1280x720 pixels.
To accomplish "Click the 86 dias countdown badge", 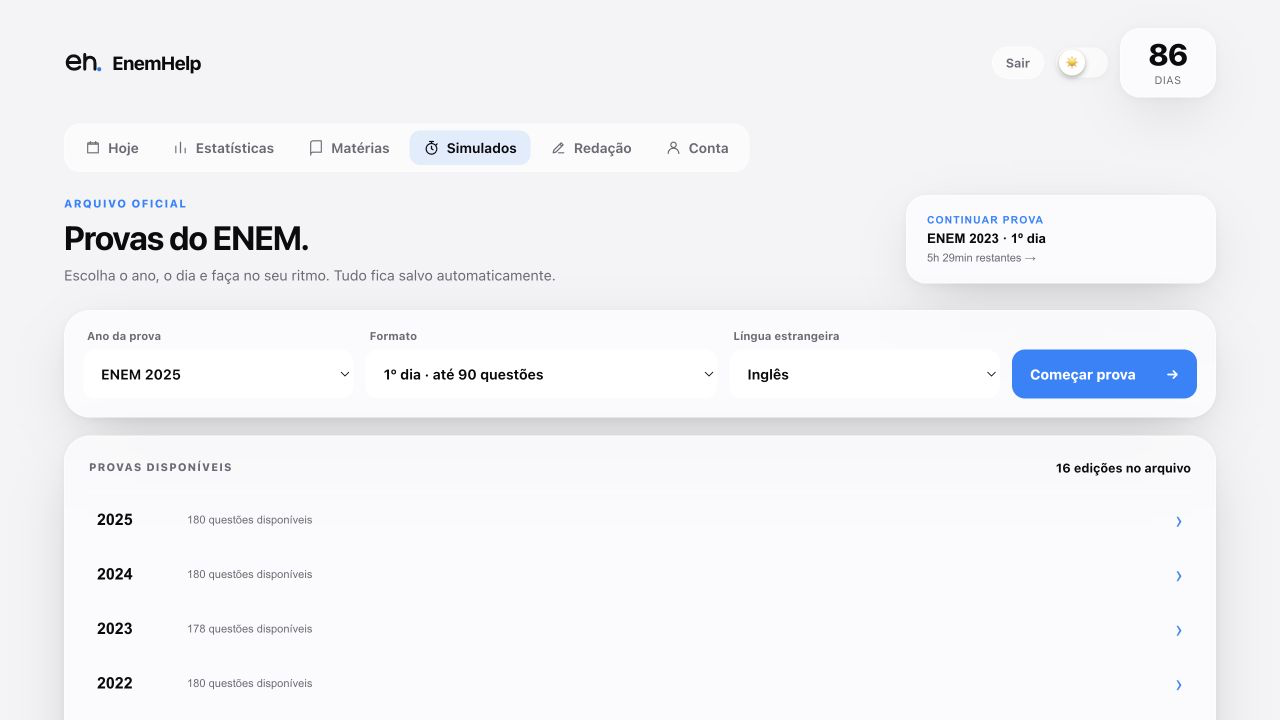I will tap(1168, 63).
